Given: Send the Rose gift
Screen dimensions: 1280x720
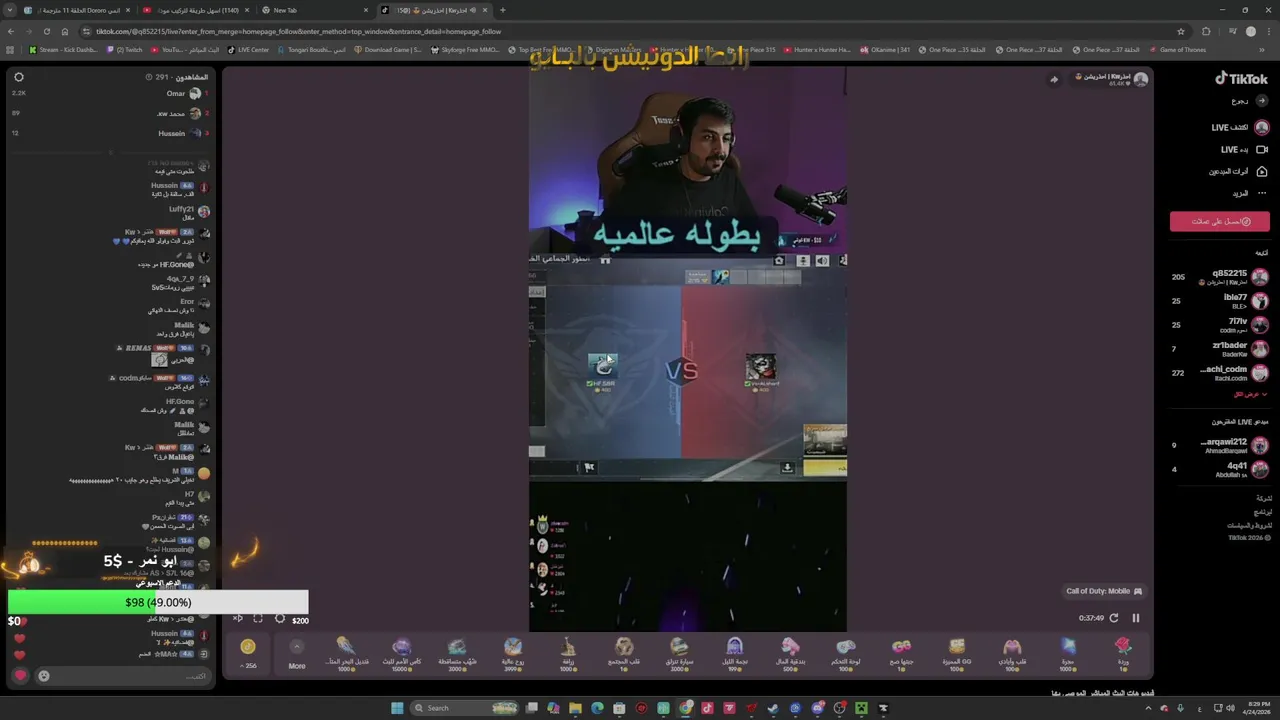Looking at the screenshot, I should pyautogui.click(x=1123, y=653).
